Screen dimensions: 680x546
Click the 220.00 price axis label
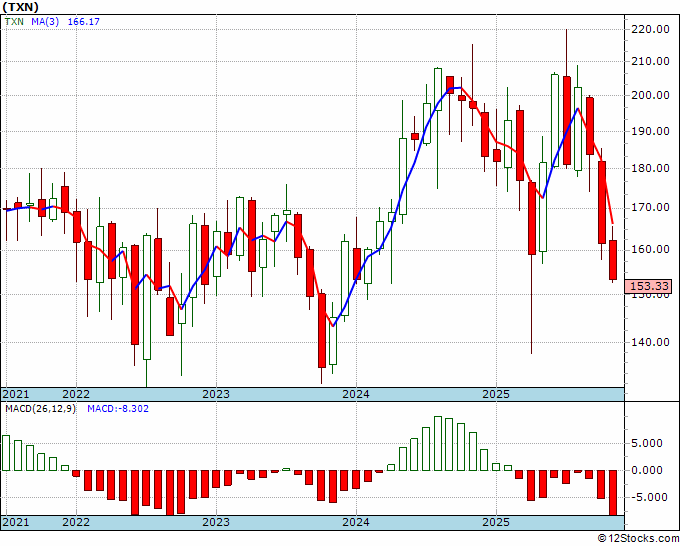(649, 29)
